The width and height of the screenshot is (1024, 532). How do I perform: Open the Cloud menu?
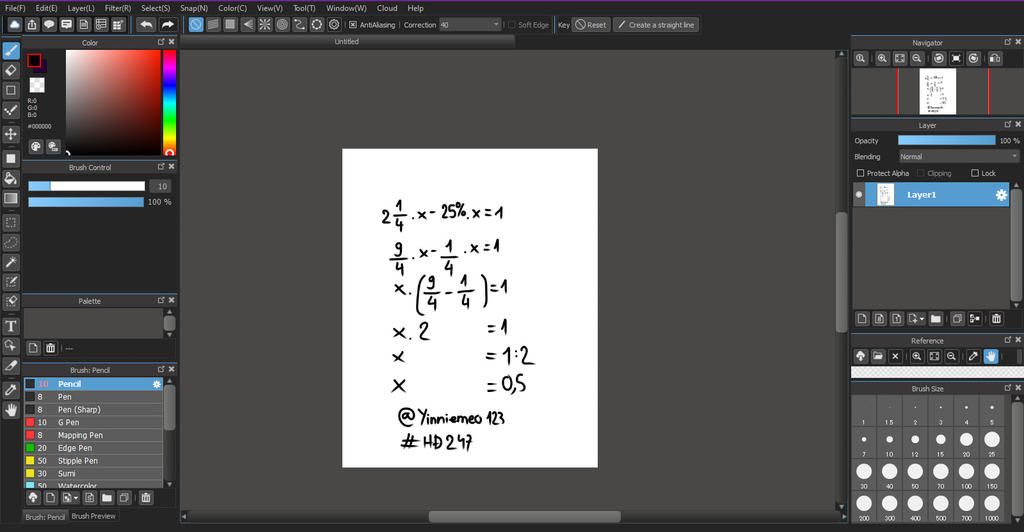(387, 8)
